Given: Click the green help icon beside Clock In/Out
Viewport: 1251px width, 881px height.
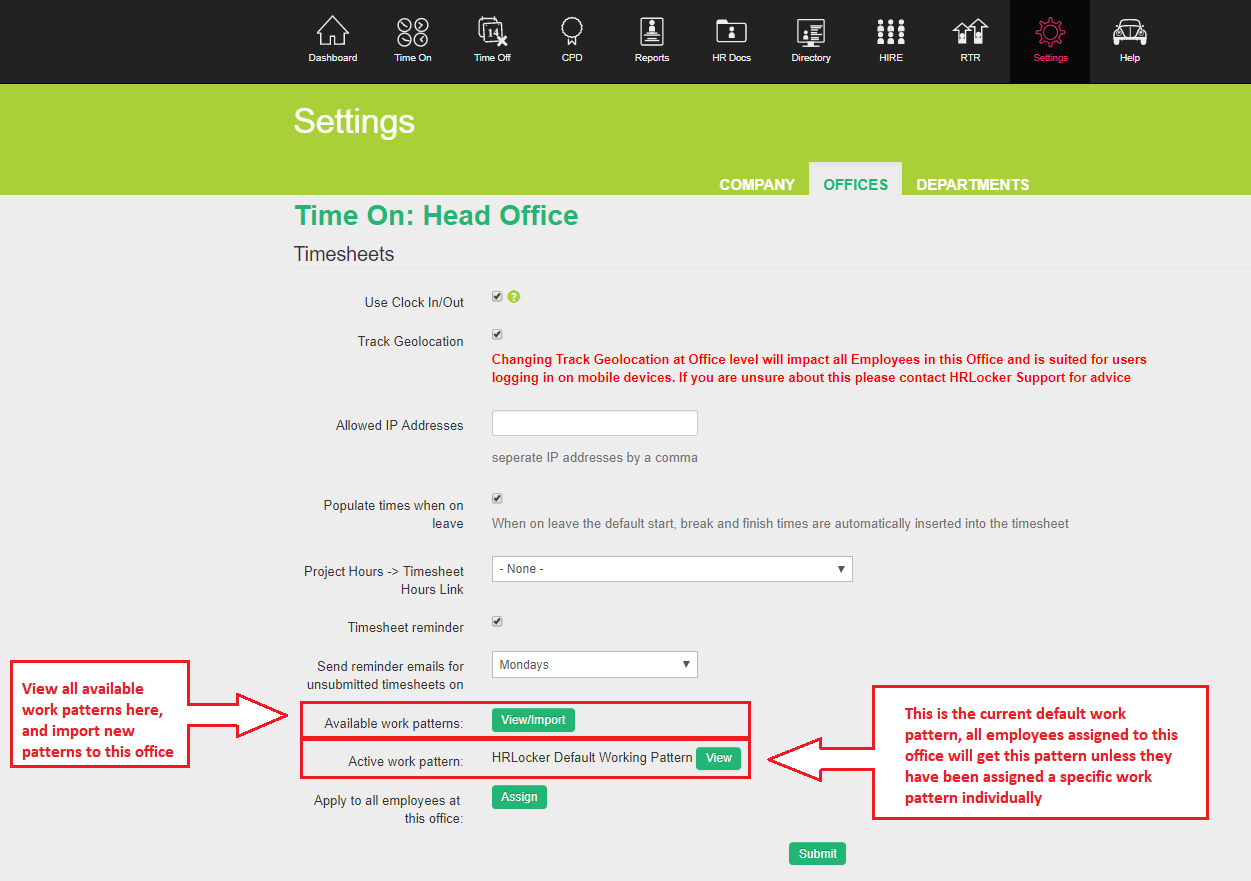Looking at the screenshot, I should [x=514, y=297].
